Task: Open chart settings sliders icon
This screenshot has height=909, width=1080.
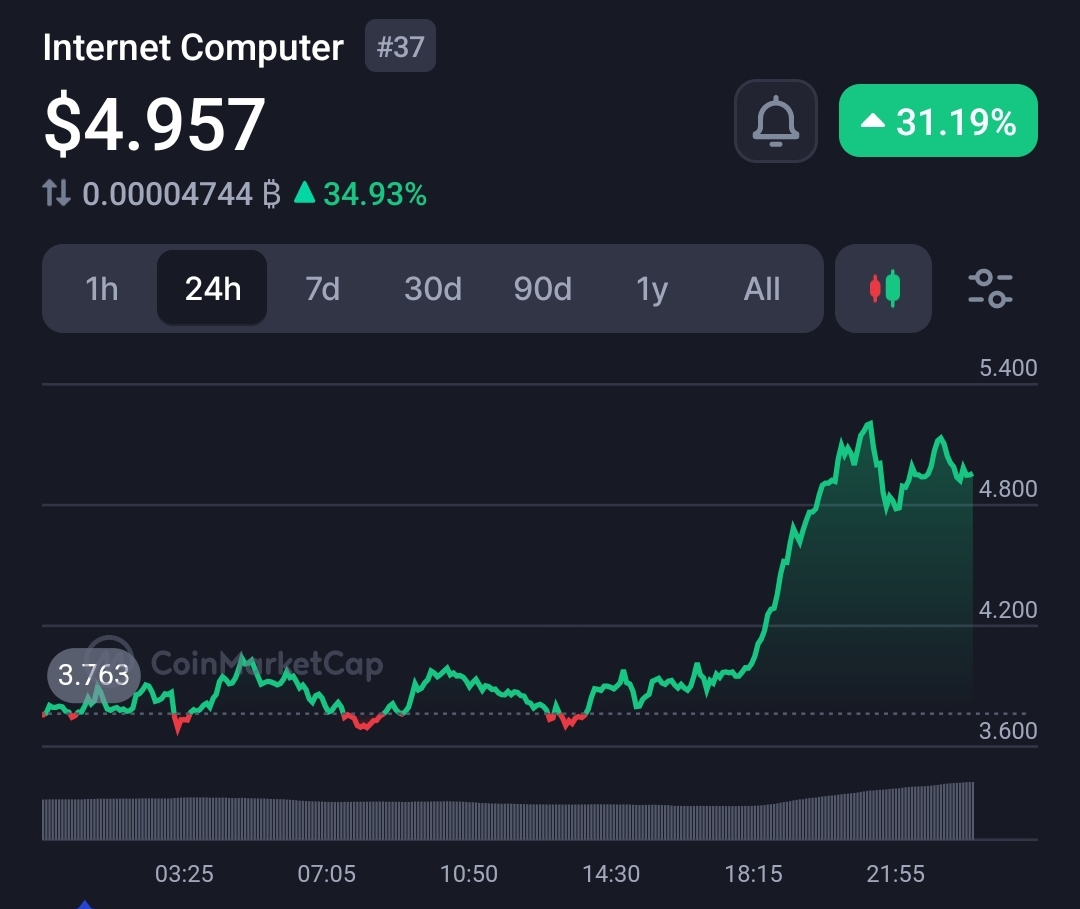Action: (x=990, y=289)
